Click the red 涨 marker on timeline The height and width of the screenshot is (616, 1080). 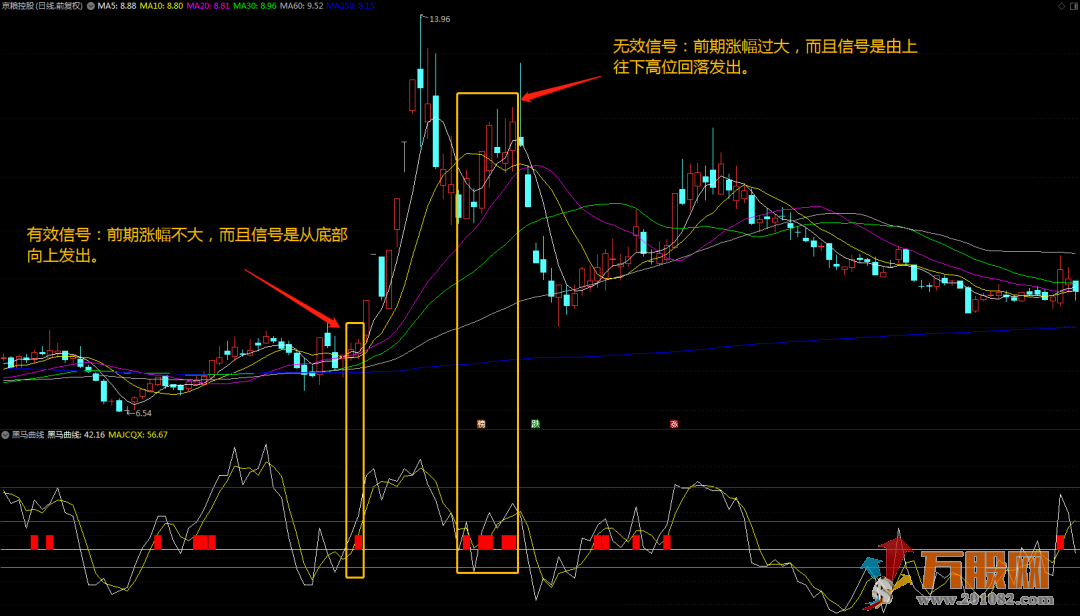click(x=674, y=424)
